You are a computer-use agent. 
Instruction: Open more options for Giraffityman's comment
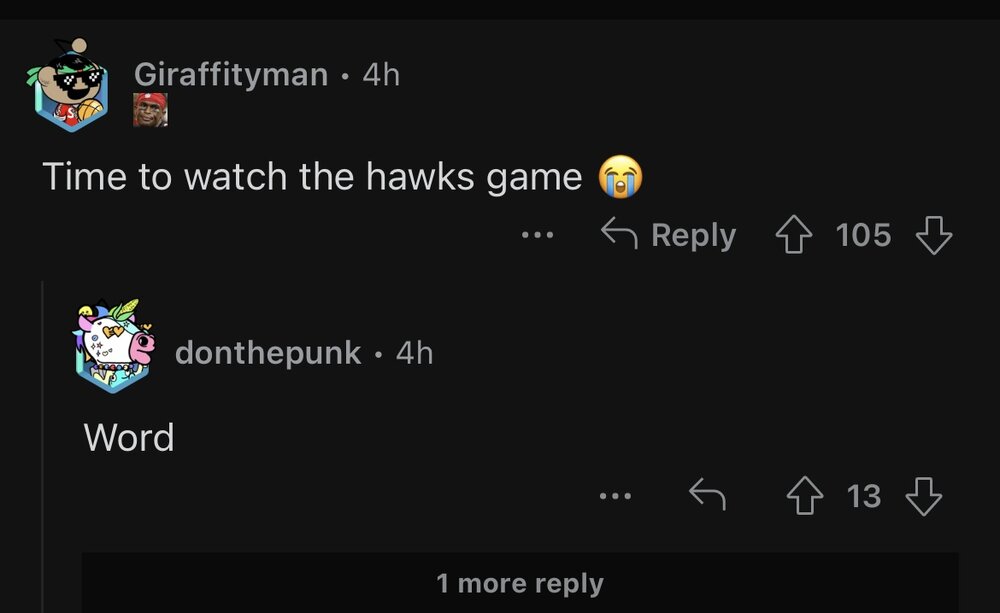point(536,236)
